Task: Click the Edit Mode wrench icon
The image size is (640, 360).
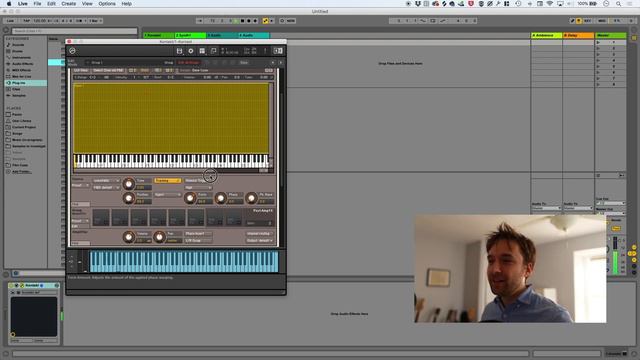Action: (x=72, y=62)
